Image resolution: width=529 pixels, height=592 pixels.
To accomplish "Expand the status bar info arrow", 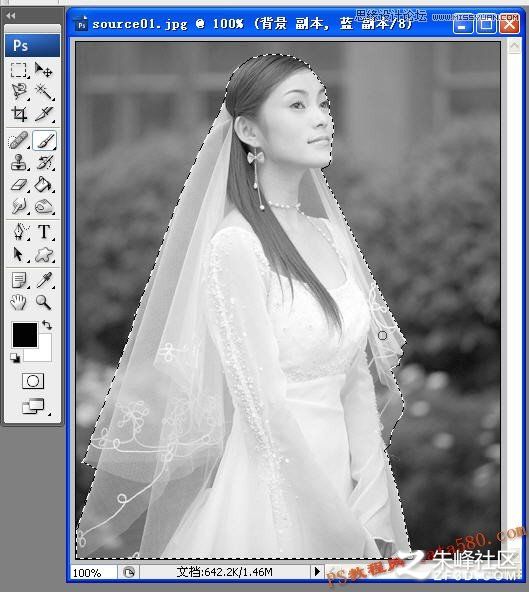I will click(317, 571).
